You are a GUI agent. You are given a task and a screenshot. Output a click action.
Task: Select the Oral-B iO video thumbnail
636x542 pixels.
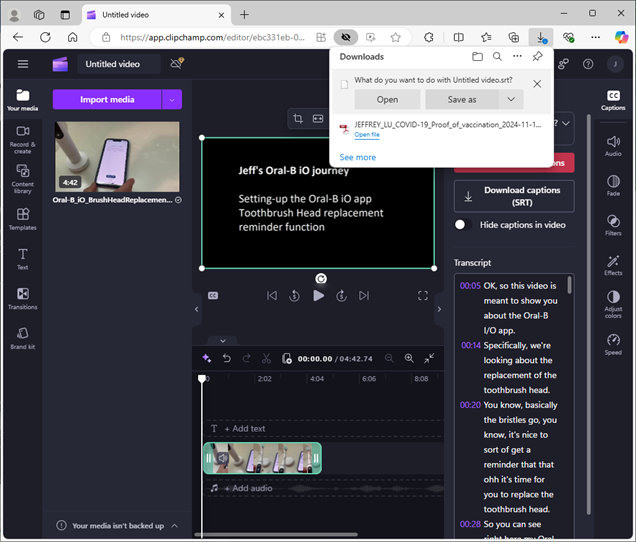coord(117,157)
